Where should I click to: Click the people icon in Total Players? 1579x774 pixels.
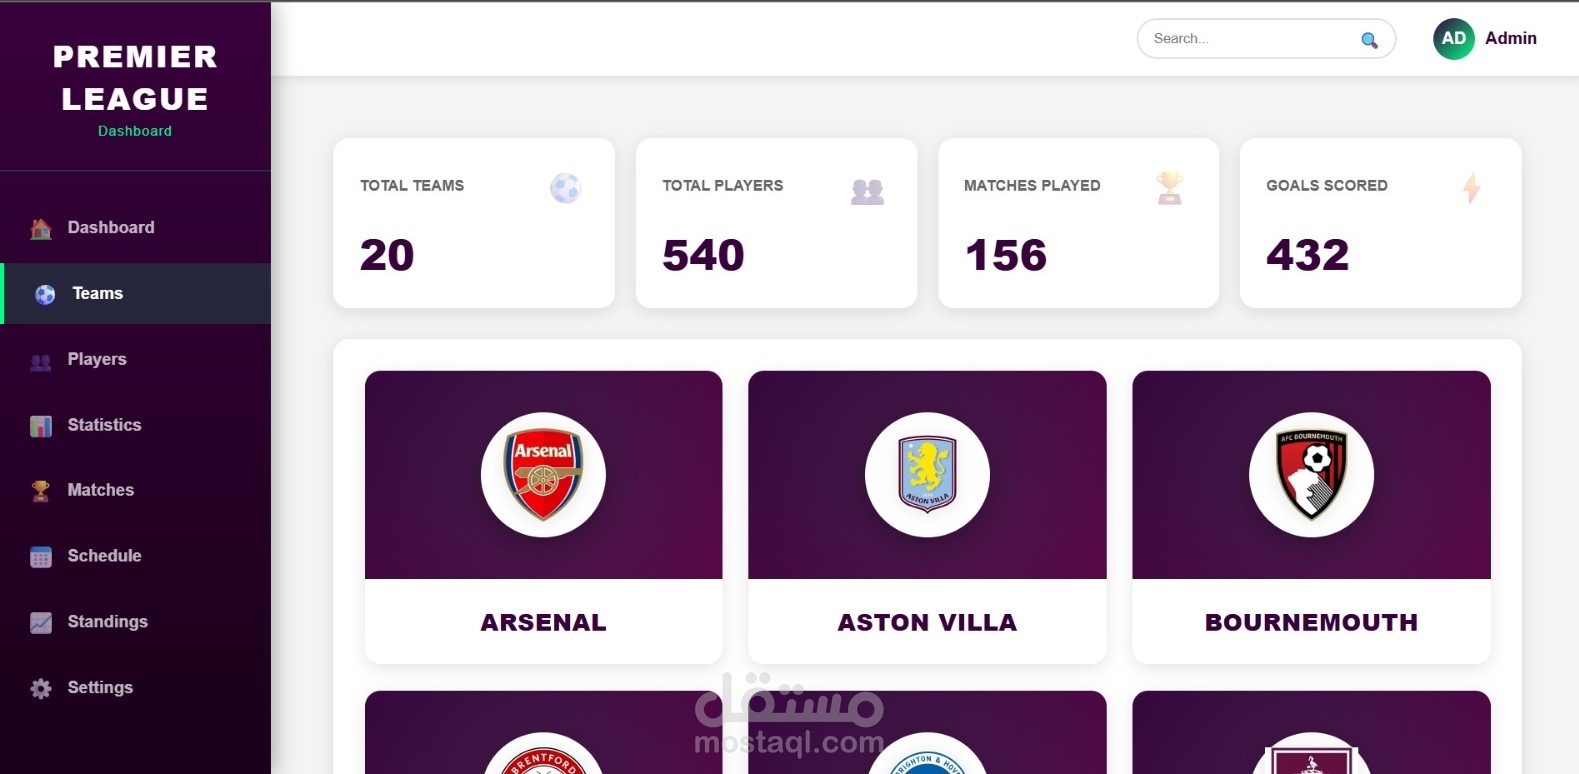click(867, 190)
